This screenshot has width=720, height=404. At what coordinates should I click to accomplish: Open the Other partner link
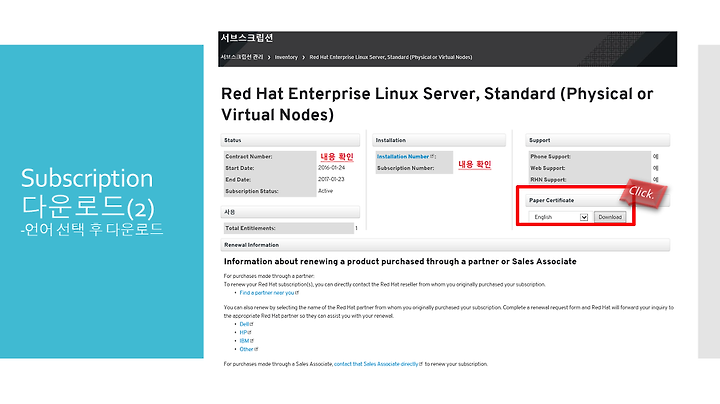point(246,349)
